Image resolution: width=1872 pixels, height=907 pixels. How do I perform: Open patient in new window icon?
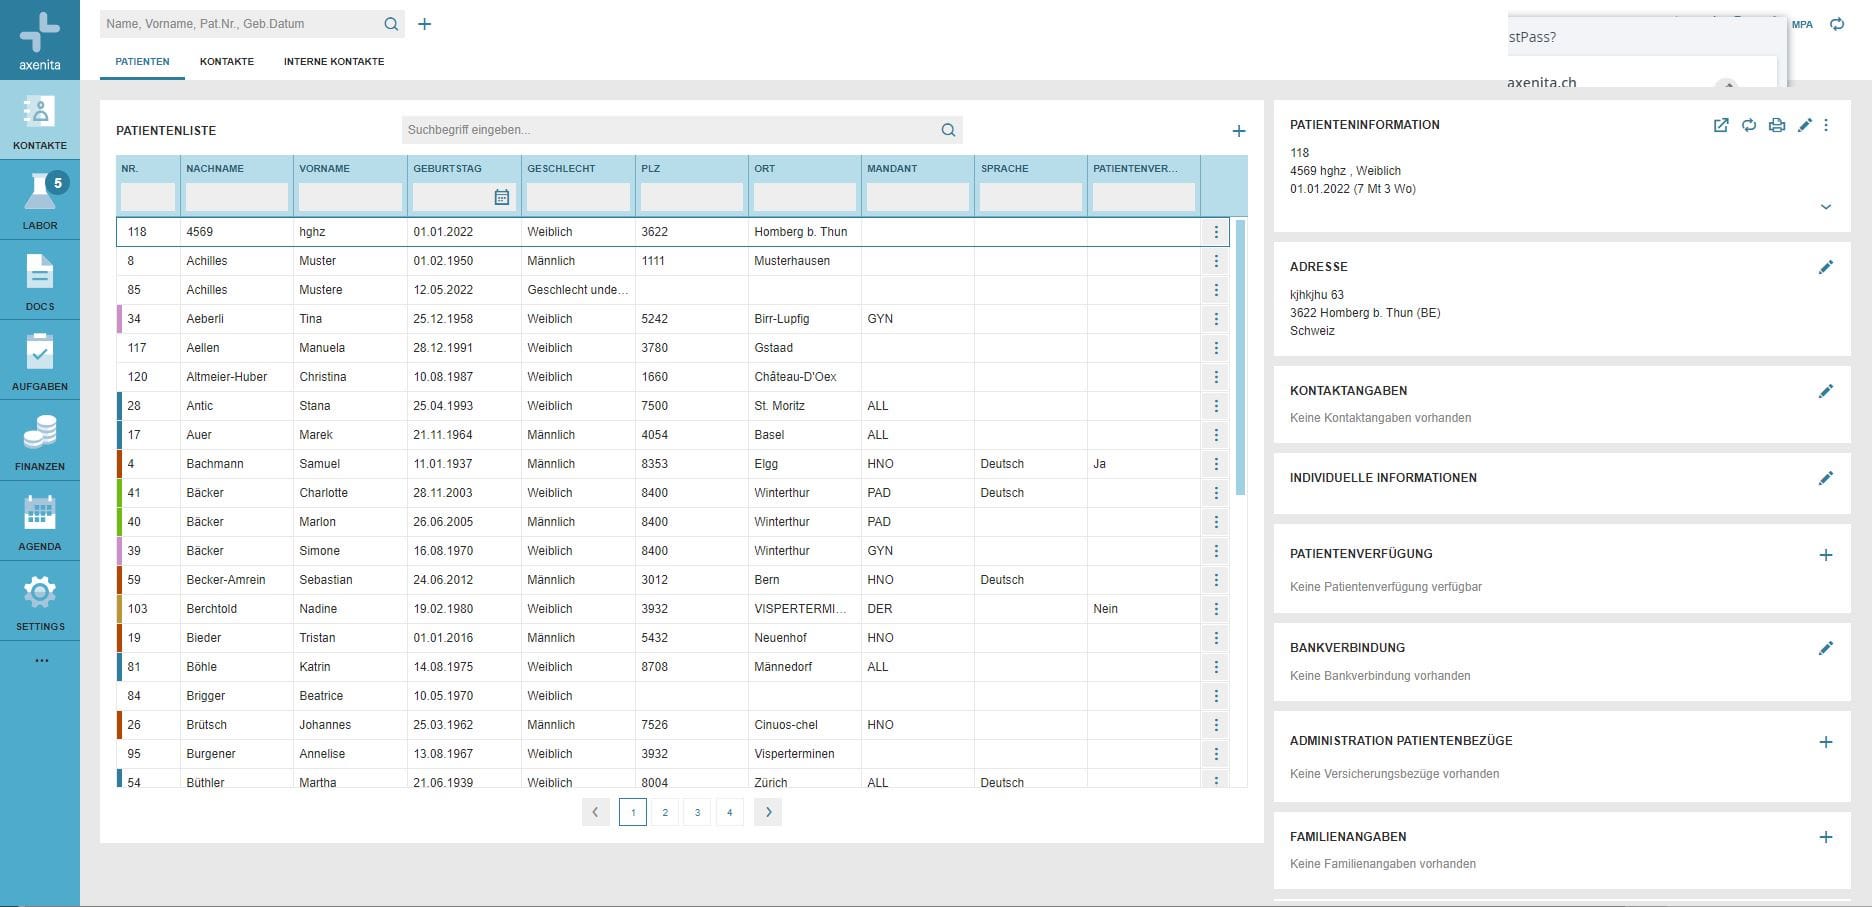click(x=1721, y=125)
